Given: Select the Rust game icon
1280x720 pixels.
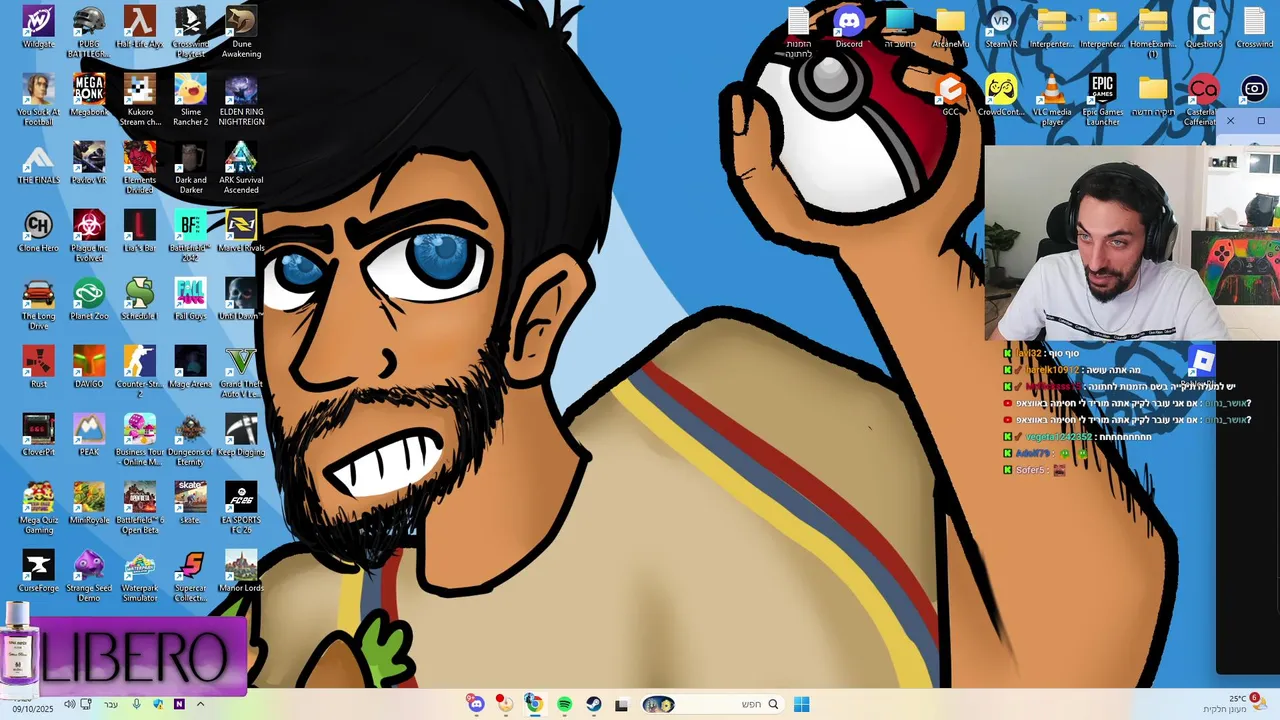Looking at the screenshot, I should pyautogui.click(x=38, y=368).
